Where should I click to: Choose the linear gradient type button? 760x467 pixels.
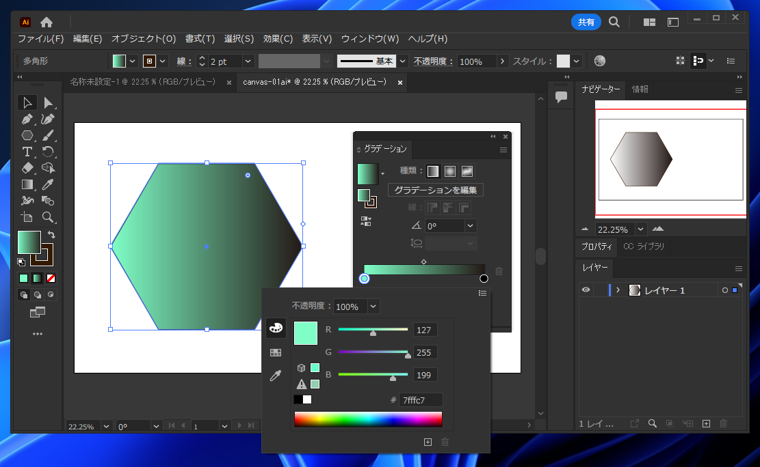[x=433, y=171]
